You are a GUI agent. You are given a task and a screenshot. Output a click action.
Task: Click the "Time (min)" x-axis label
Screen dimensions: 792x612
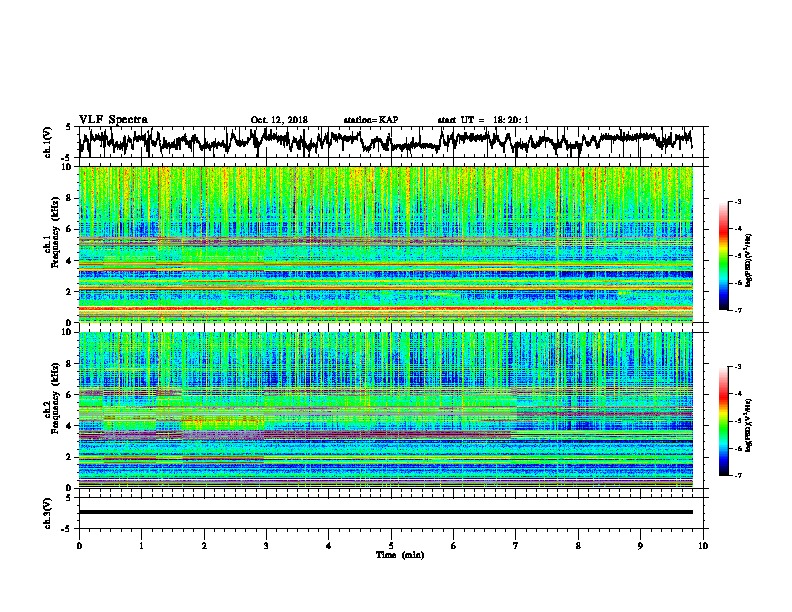[400, 555]
